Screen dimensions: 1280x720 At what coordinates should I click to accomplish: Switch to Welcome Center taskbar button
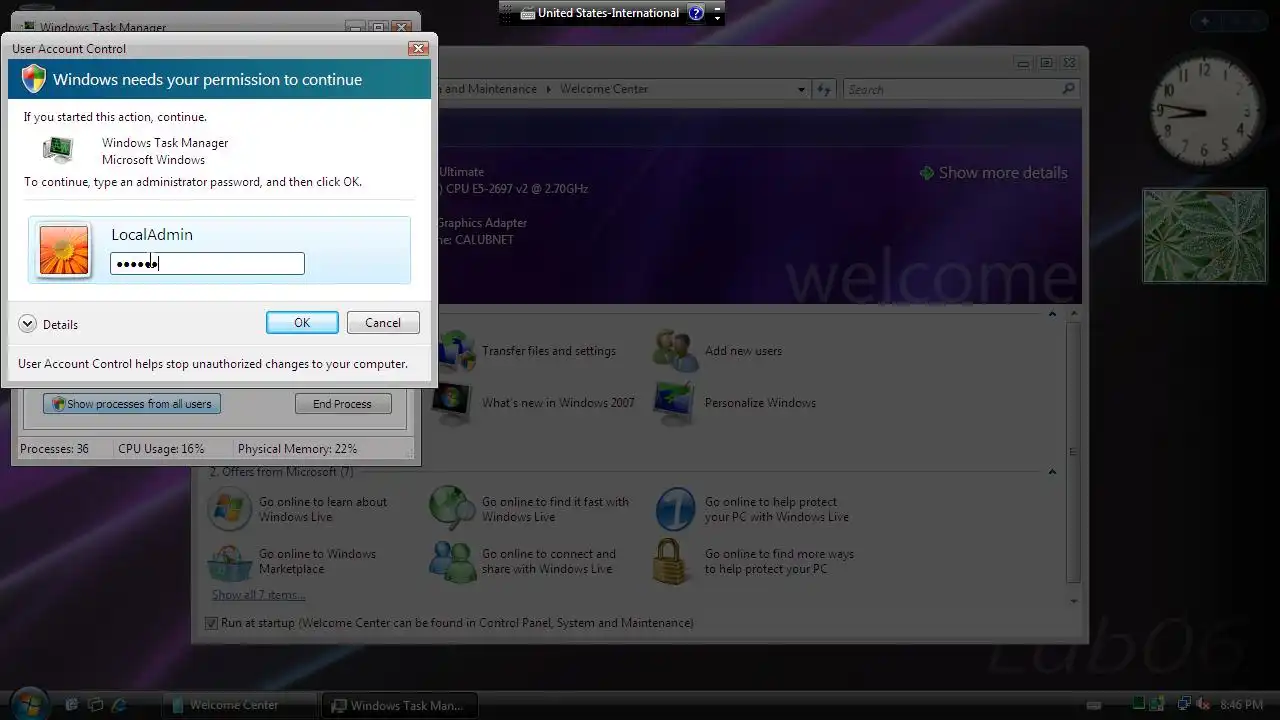click(240, 705)
